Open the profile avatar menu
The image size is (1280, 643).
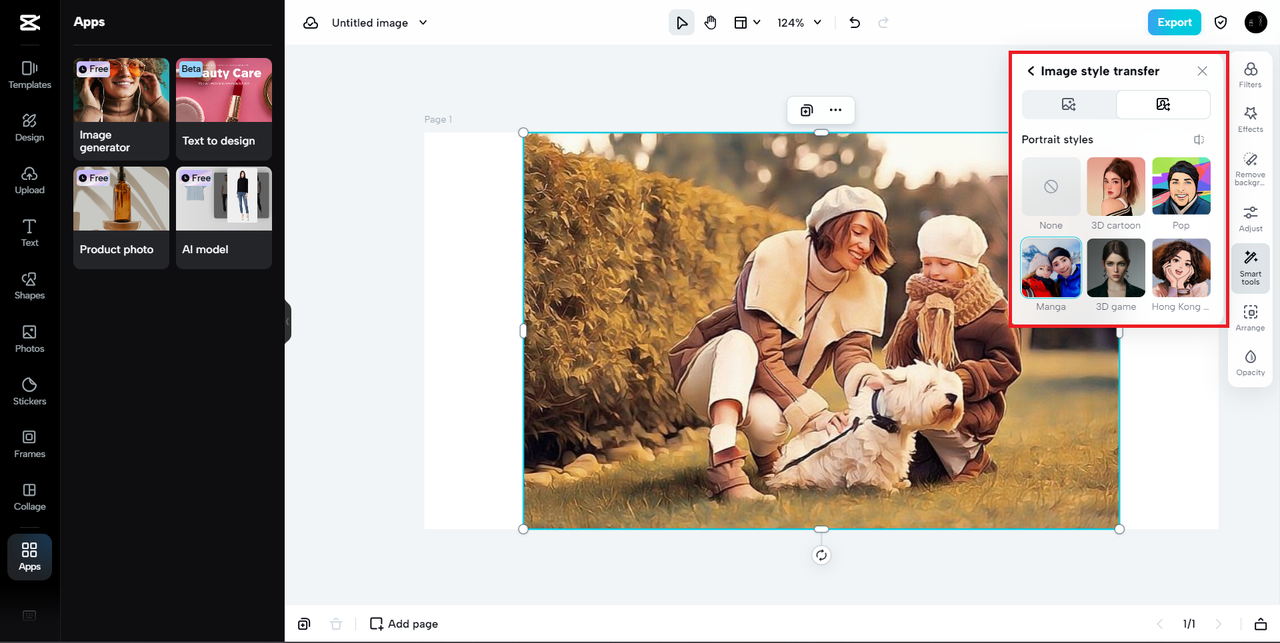tap(1255, 22)
